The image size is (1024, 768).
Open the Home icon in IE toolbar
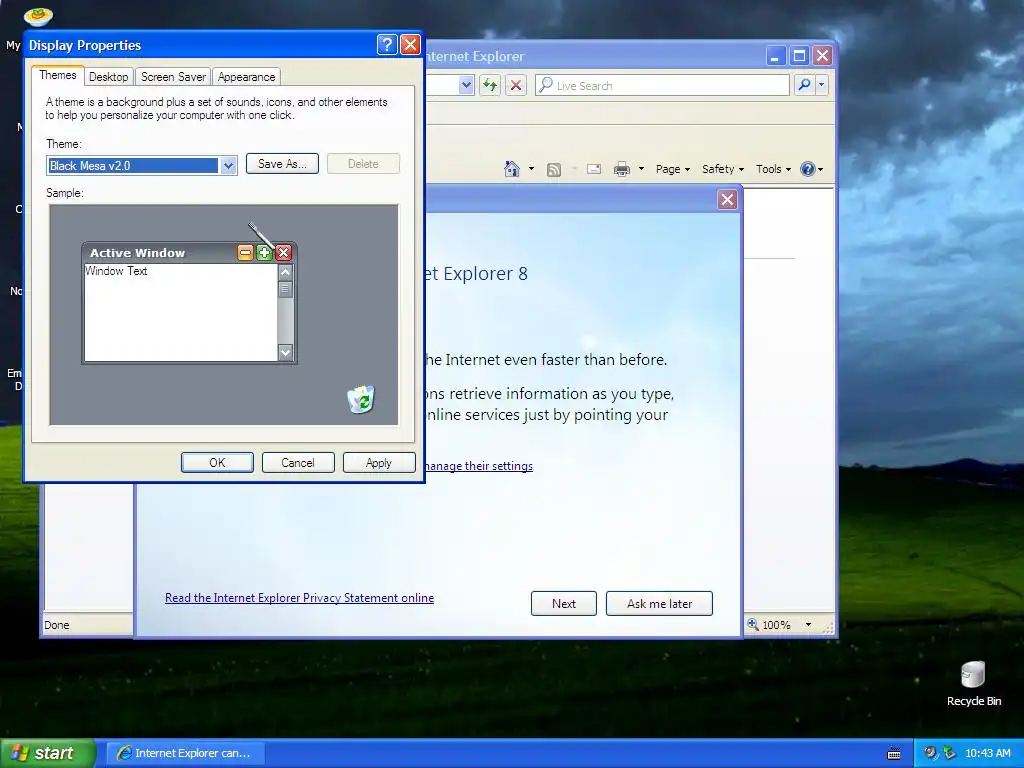pos(512,169)
